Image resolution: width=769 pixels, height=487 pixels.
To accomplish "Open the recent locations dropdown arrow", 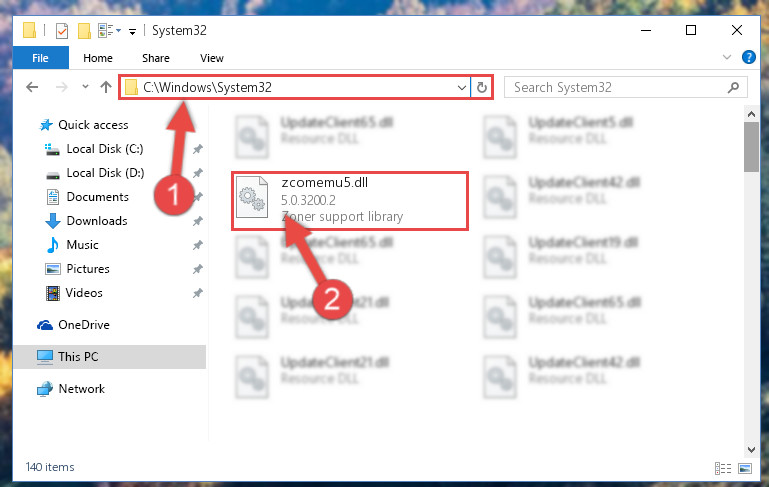I will (85, 87).
